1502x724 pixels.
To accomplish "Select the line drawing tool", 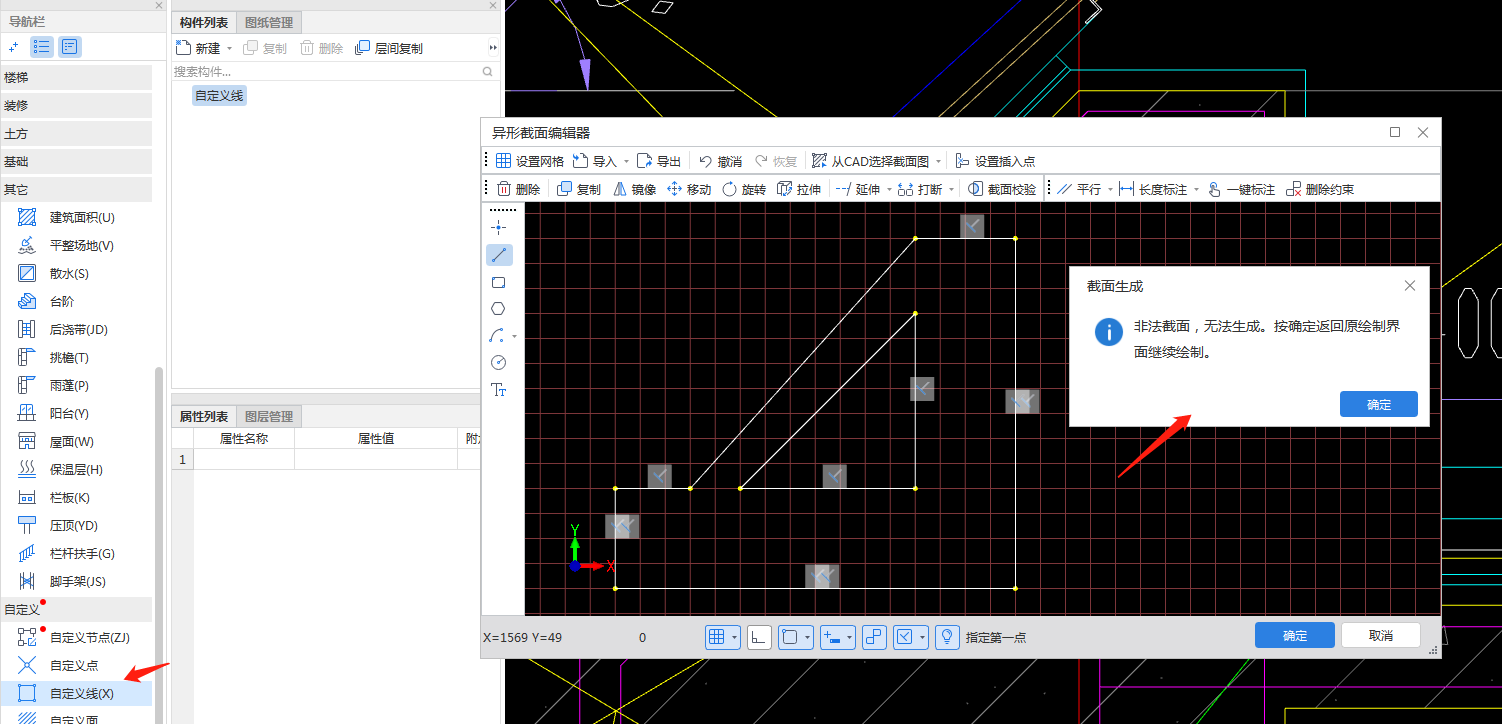I will pyautogui.click(x=498, y=255).
